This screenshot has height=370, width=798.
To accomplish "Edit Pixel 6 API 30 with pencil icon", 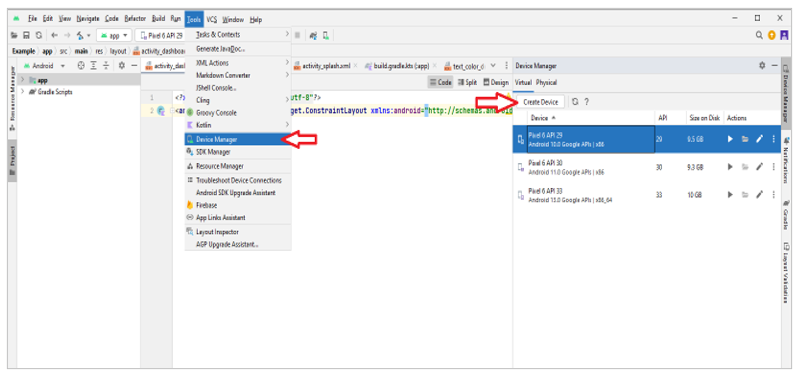I will 759,166.
